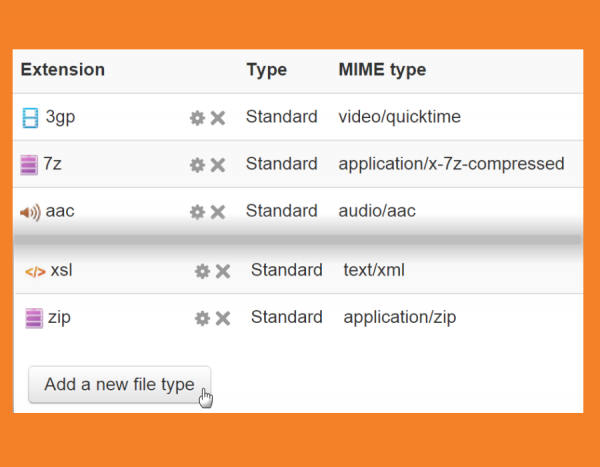600x467 pixels.
Task: Click the MIME type column header
Action: coord(382,70)
